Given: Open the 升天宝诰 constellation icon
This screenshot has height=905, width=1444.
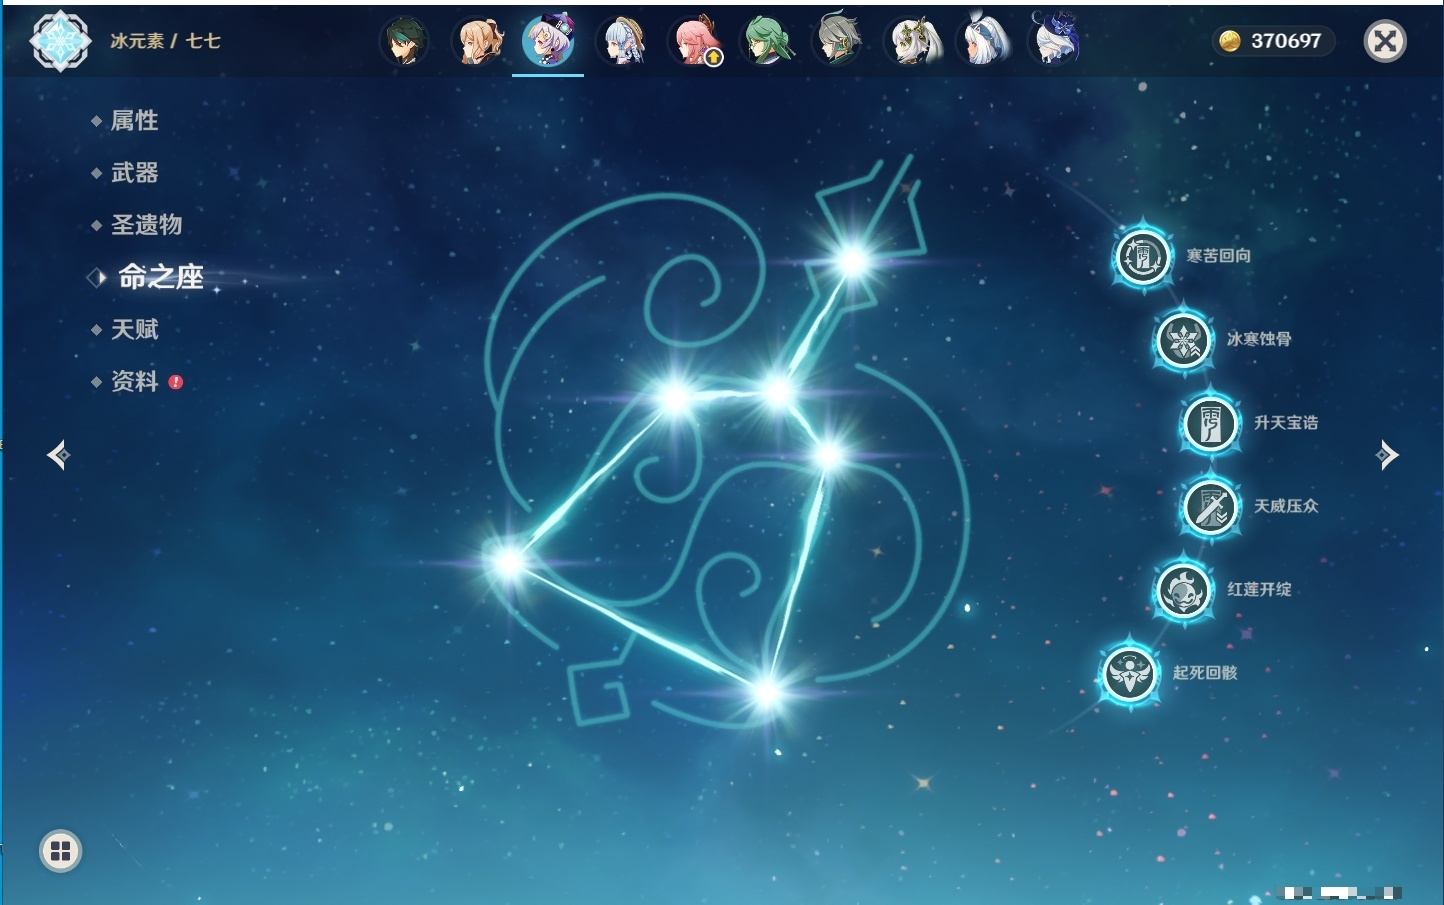Looking at the screenshot, I should coord(1210,423).
